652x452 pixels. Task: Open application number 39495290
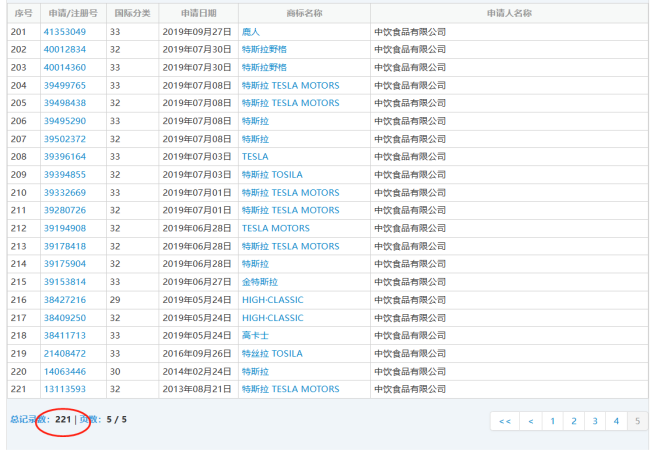(65, 121)
